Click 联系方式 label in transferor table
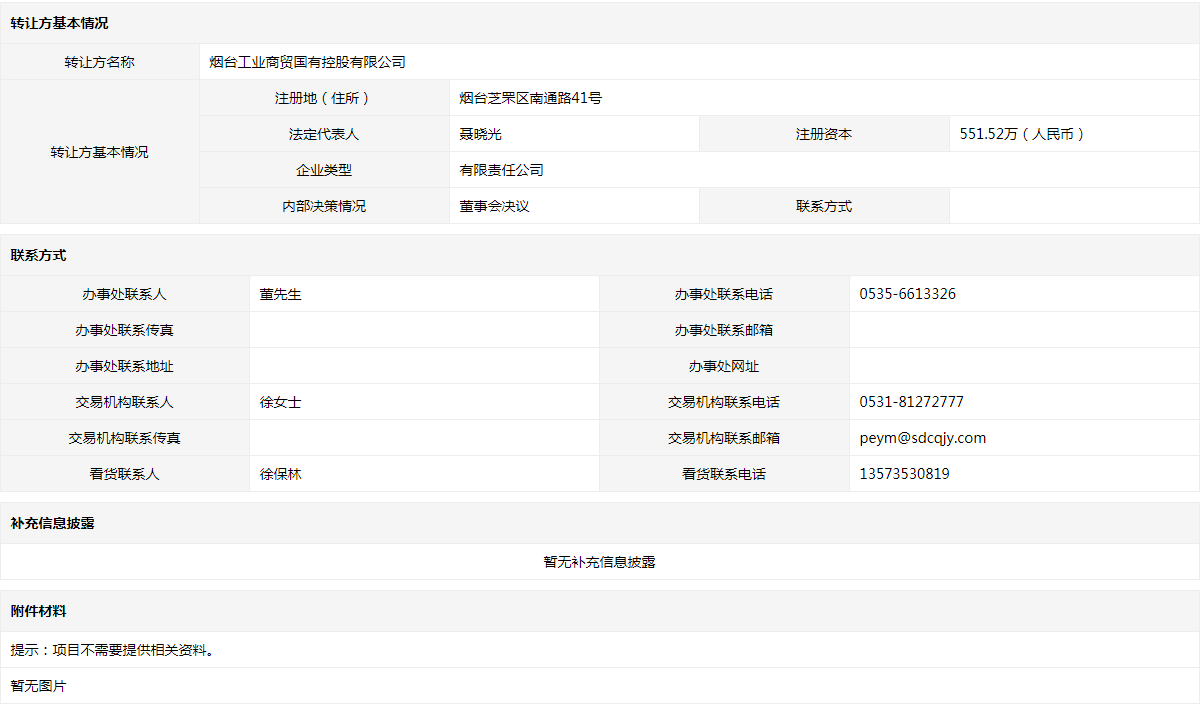1201x705 pixels. coord(824,206)
